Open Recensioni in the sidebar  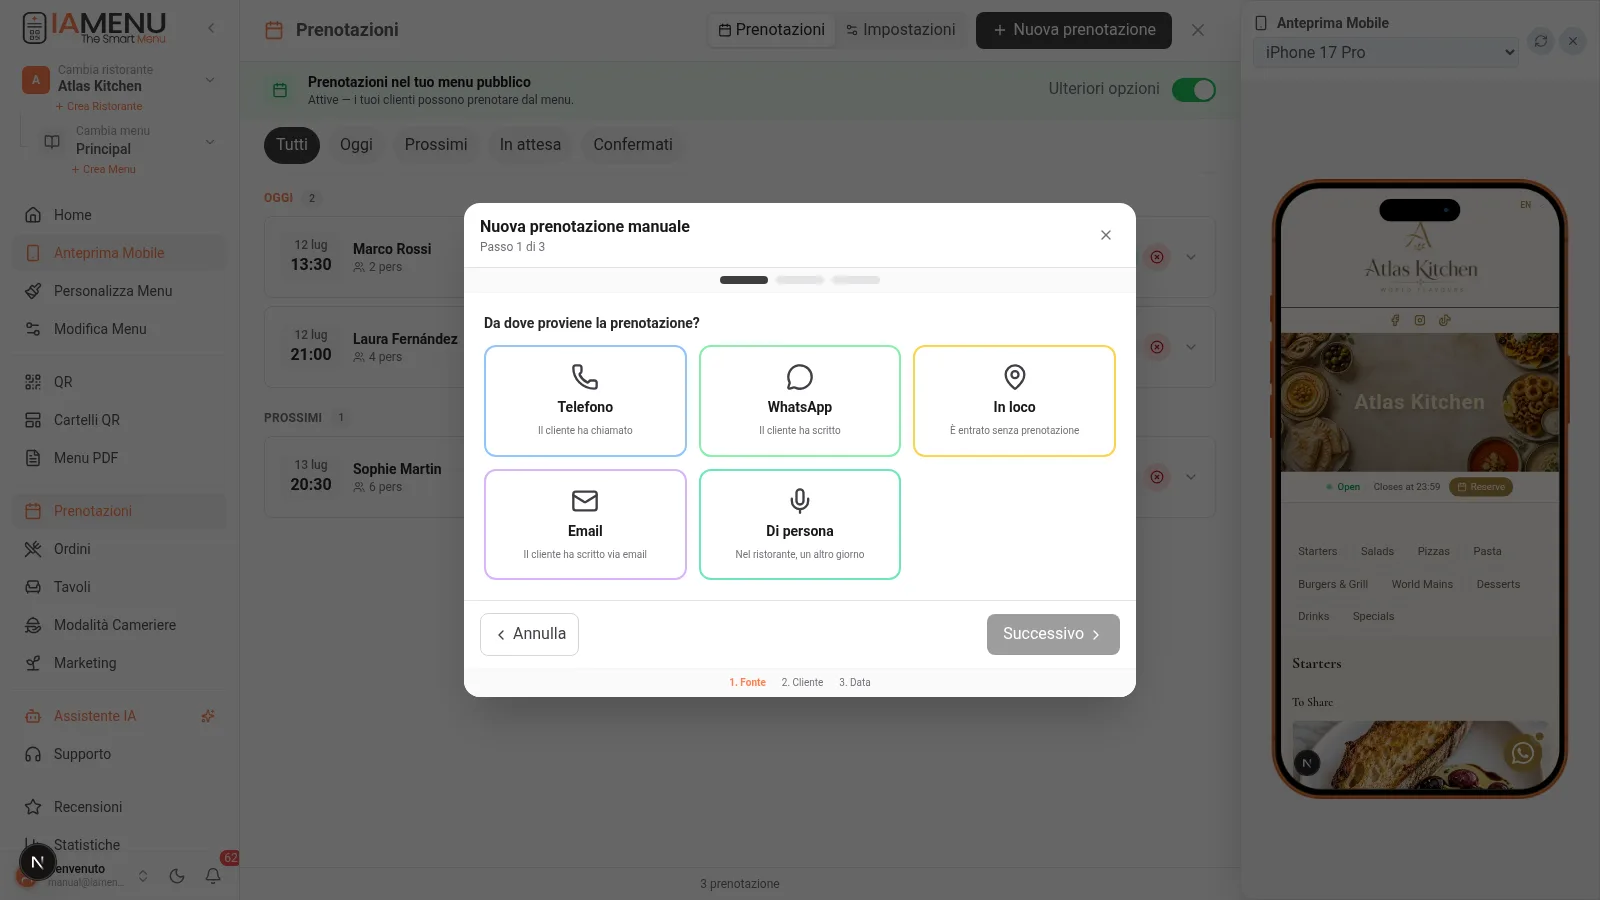click(x=120, y=807)
